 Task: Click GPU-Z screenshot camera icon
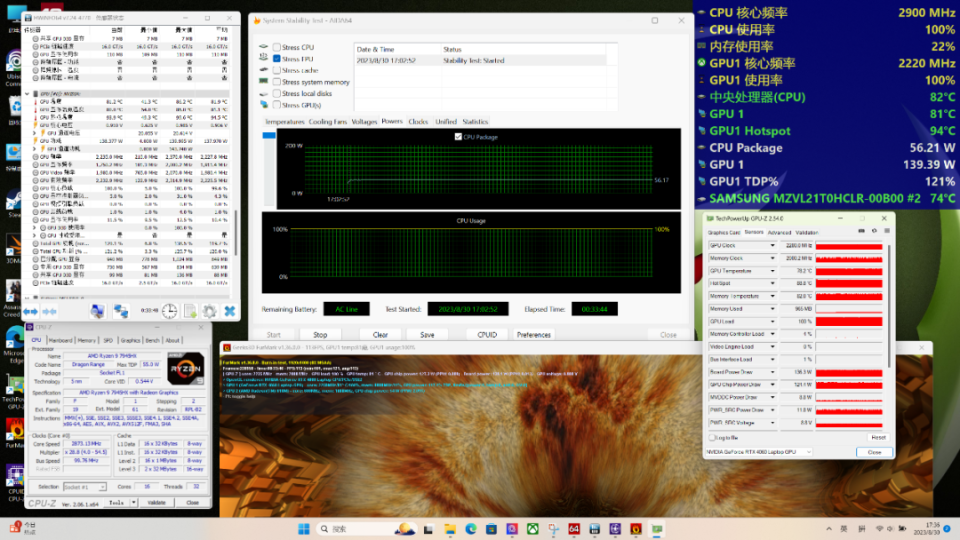860,232
